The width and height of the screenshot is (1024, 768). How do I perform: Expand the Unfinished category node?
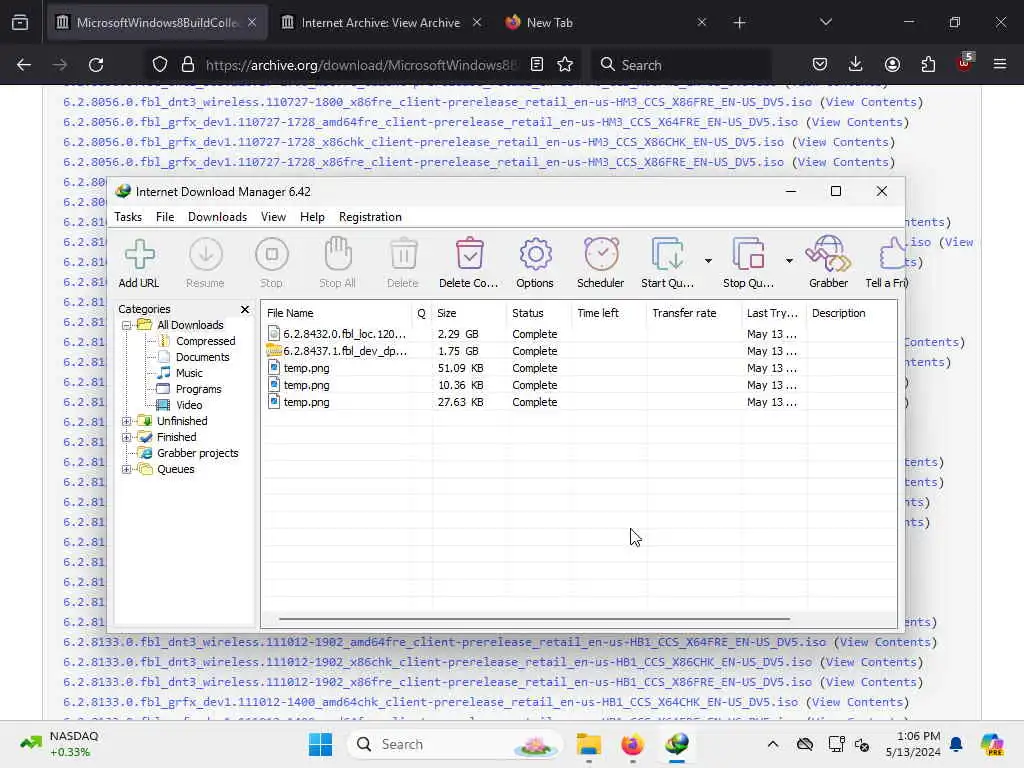click(x=127, y=421)
